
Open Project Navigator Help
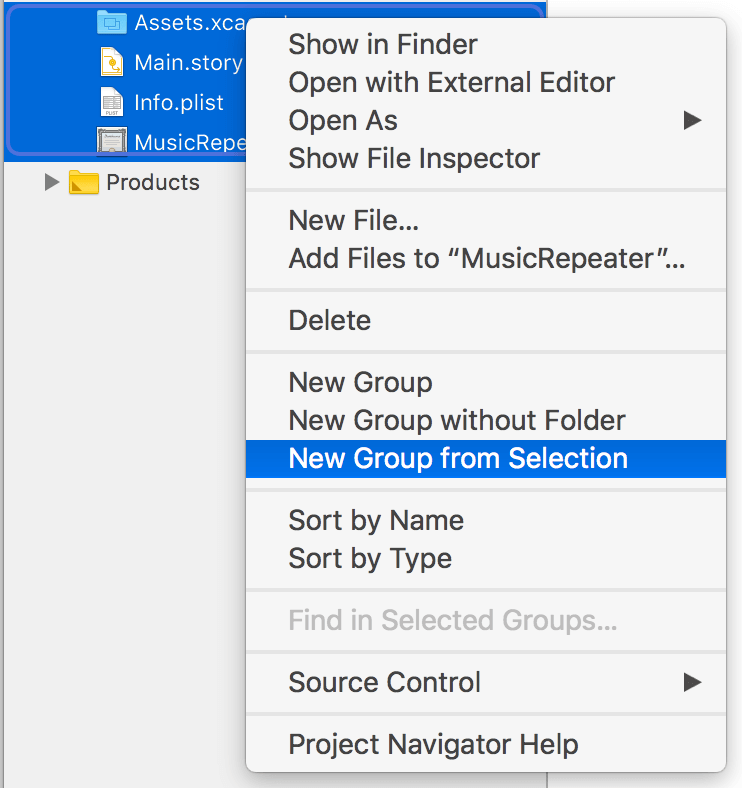pos(433,744)
